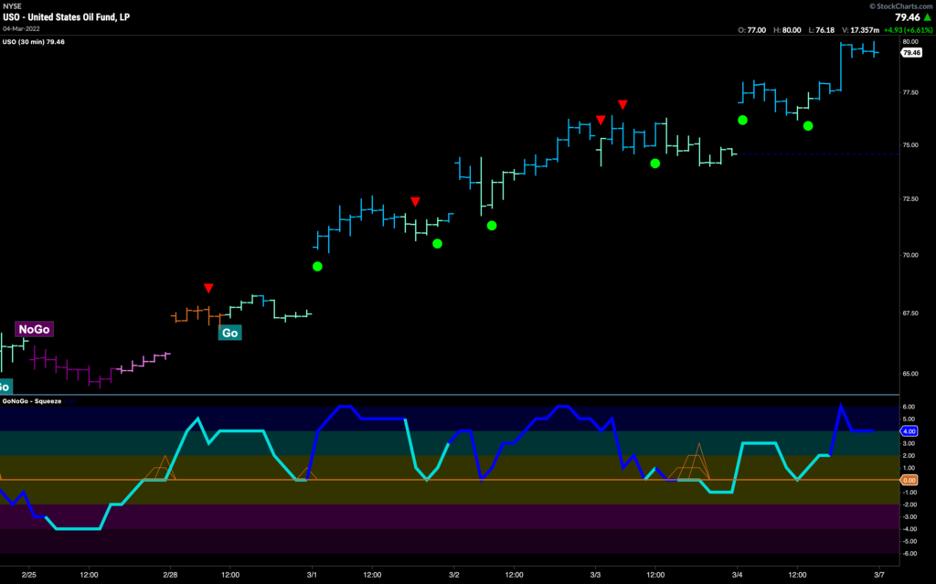The width and height of the screenshot is (936, 584).
Task: Select the rightmost green circle marker
Action: tap(808, 126)
